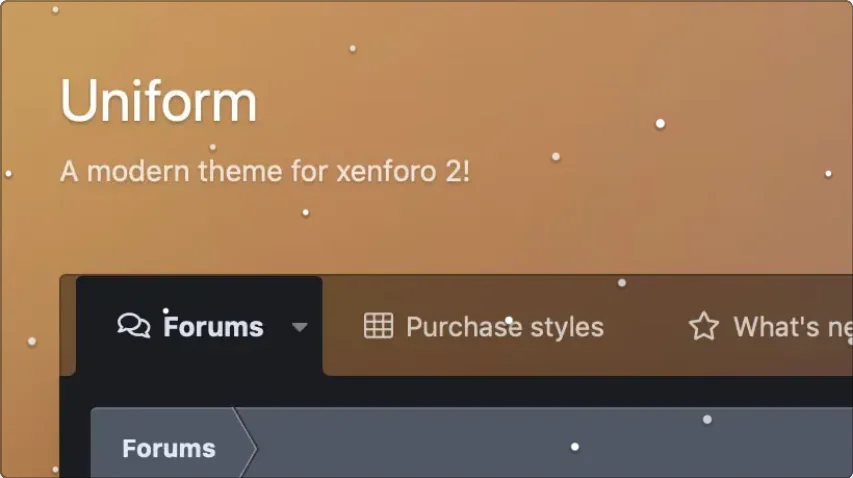Click the chevron separator after Forums breadcrumb
This screenshot has height=478, width=853.
246,443
